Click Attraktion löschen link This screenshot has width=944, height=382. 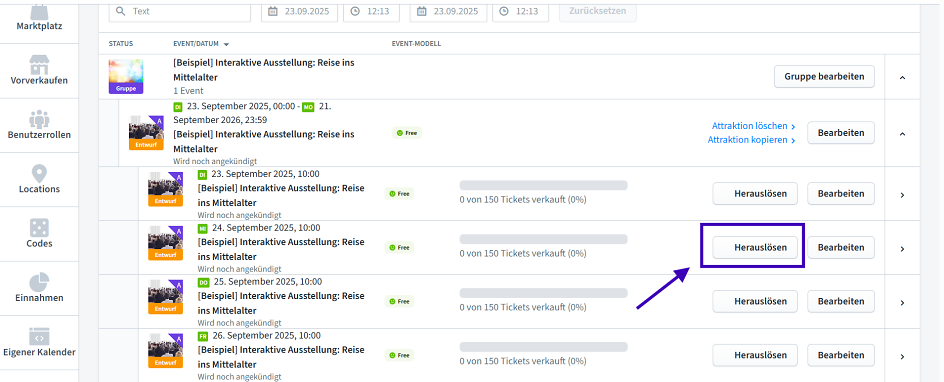pyautogui.click(x=753, y=126)
